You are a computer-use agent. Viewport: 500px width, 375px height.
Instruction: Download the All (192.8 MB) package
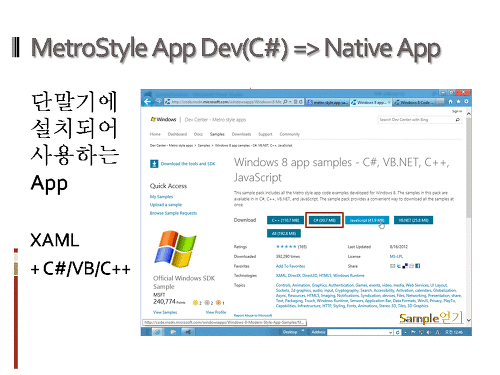pos(284,233)
